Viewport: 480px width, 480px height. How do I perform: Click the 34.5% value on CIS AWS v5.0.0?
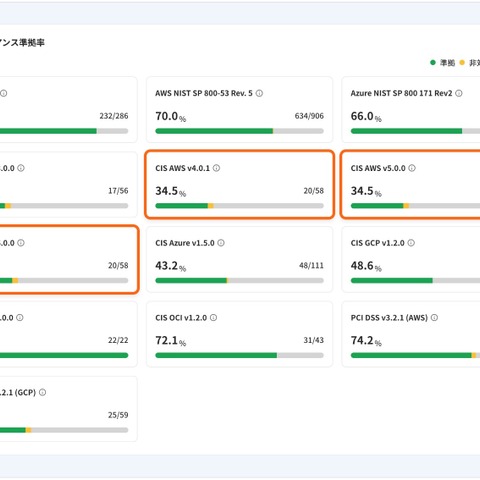(366, 191)
